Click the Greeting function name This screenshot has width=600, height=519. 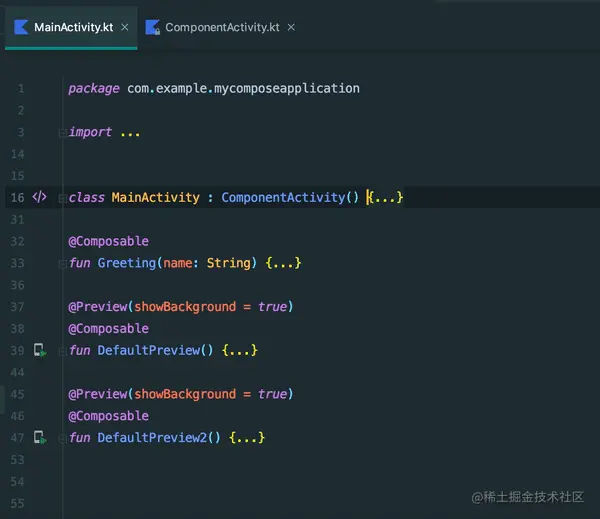(x=127, y=263)
